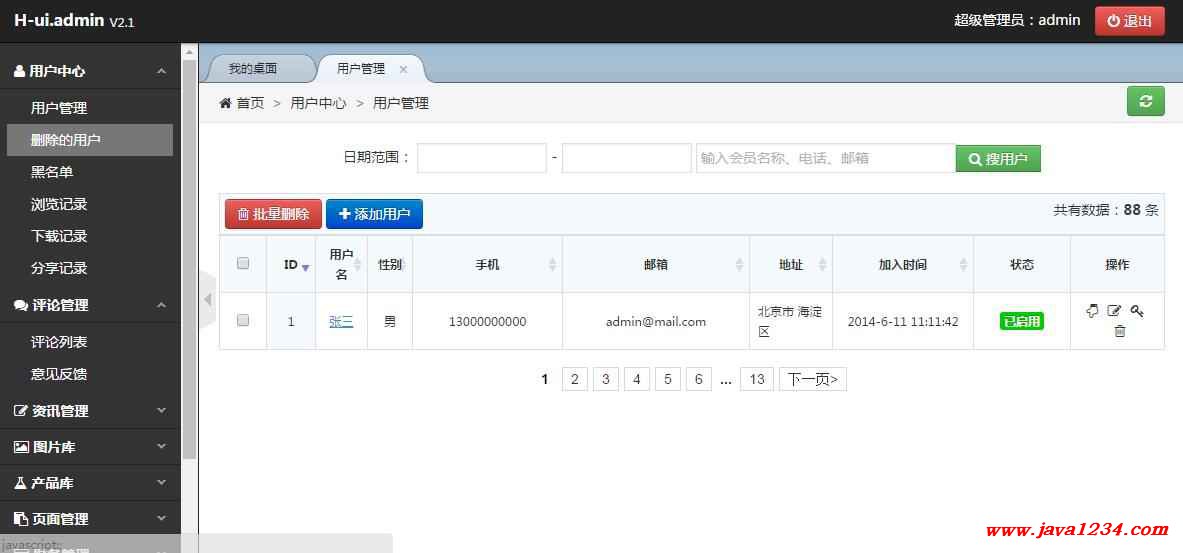The image size is (1183, 553).
Task: Check the select-all checkbox in table header
Action: pos(243,263)
